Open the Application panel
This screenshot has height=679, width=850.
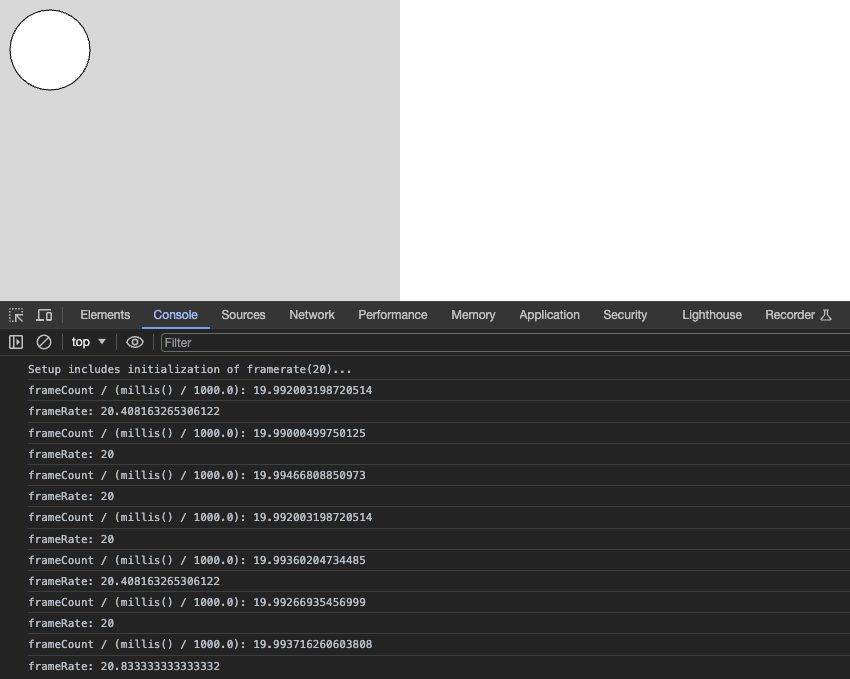[x=549, y=315]
